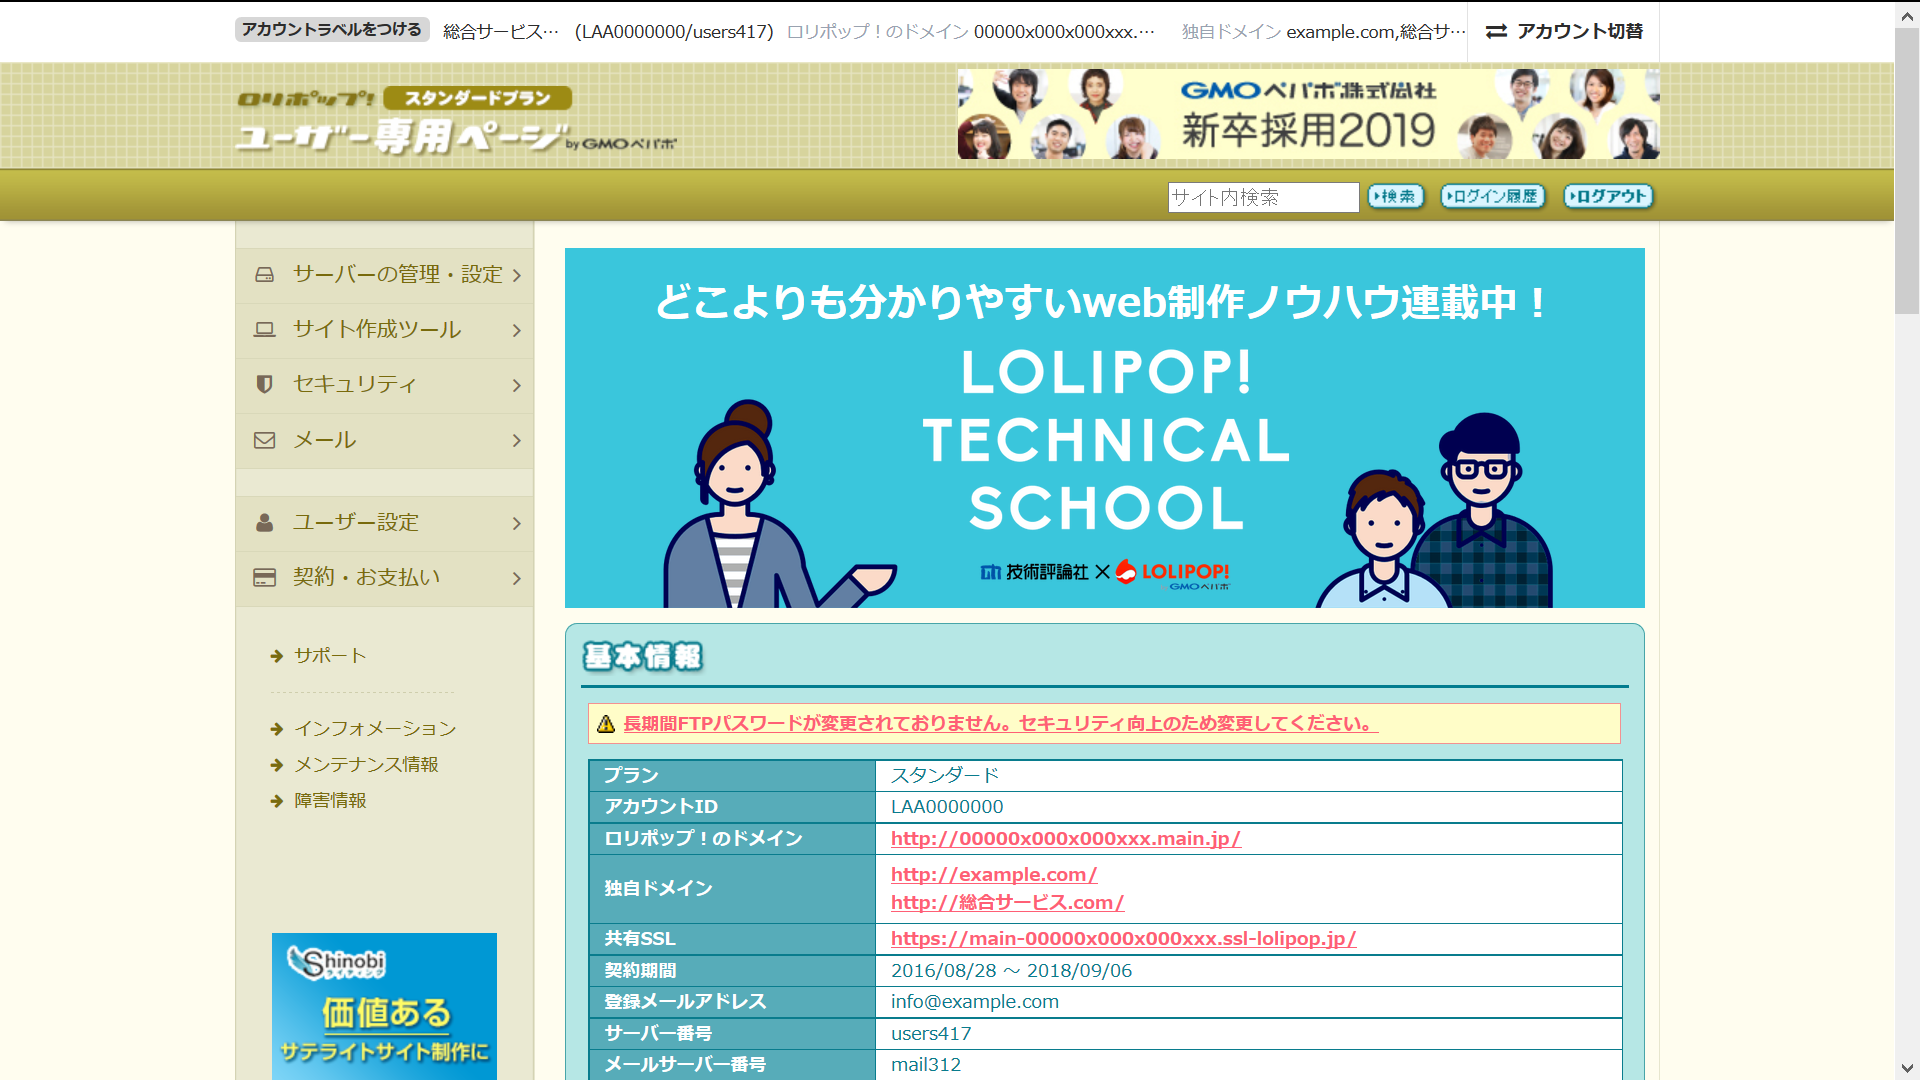Click the credit card icon beside 契約・お支払い
The width and height of the screenshot is (1920, 1080).
(x=264, y=577)
